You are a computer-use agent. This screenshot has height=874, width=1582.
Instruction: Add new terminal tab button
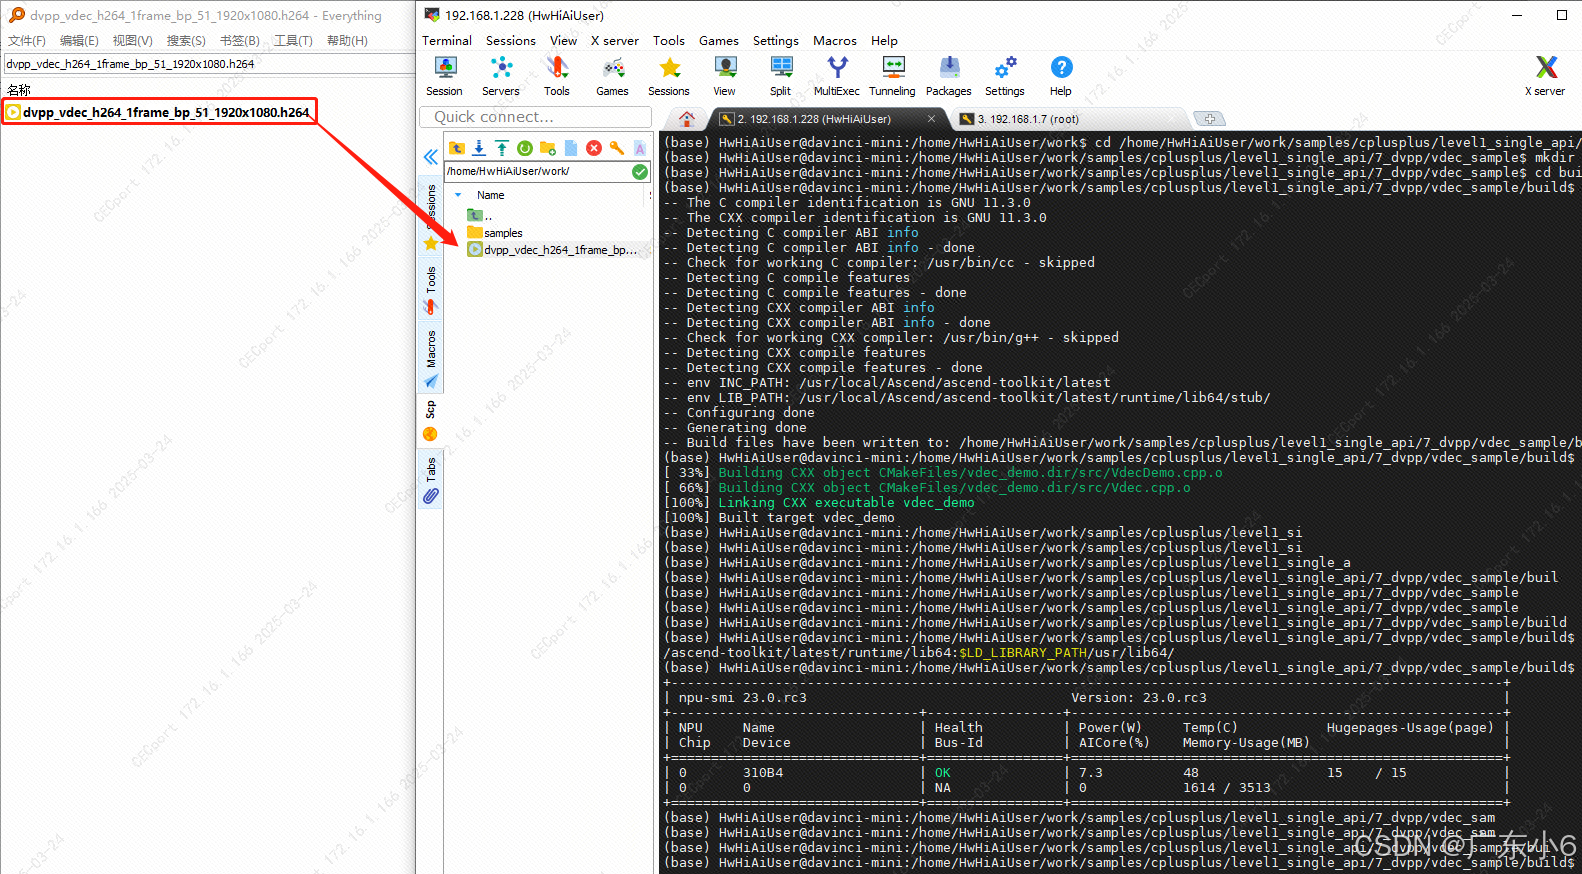tap(1209, 119)
